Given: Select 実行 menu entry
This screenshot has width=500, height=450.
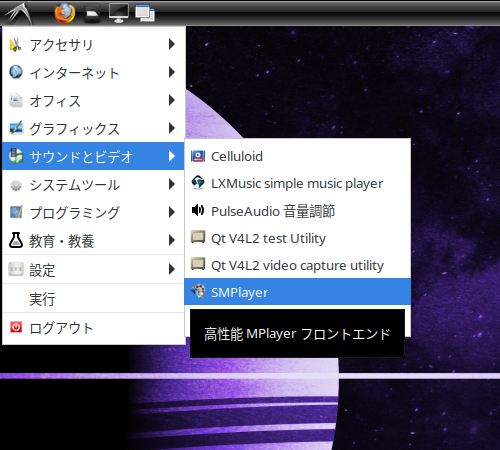Looking at the screenshot, I should [94, 299].
